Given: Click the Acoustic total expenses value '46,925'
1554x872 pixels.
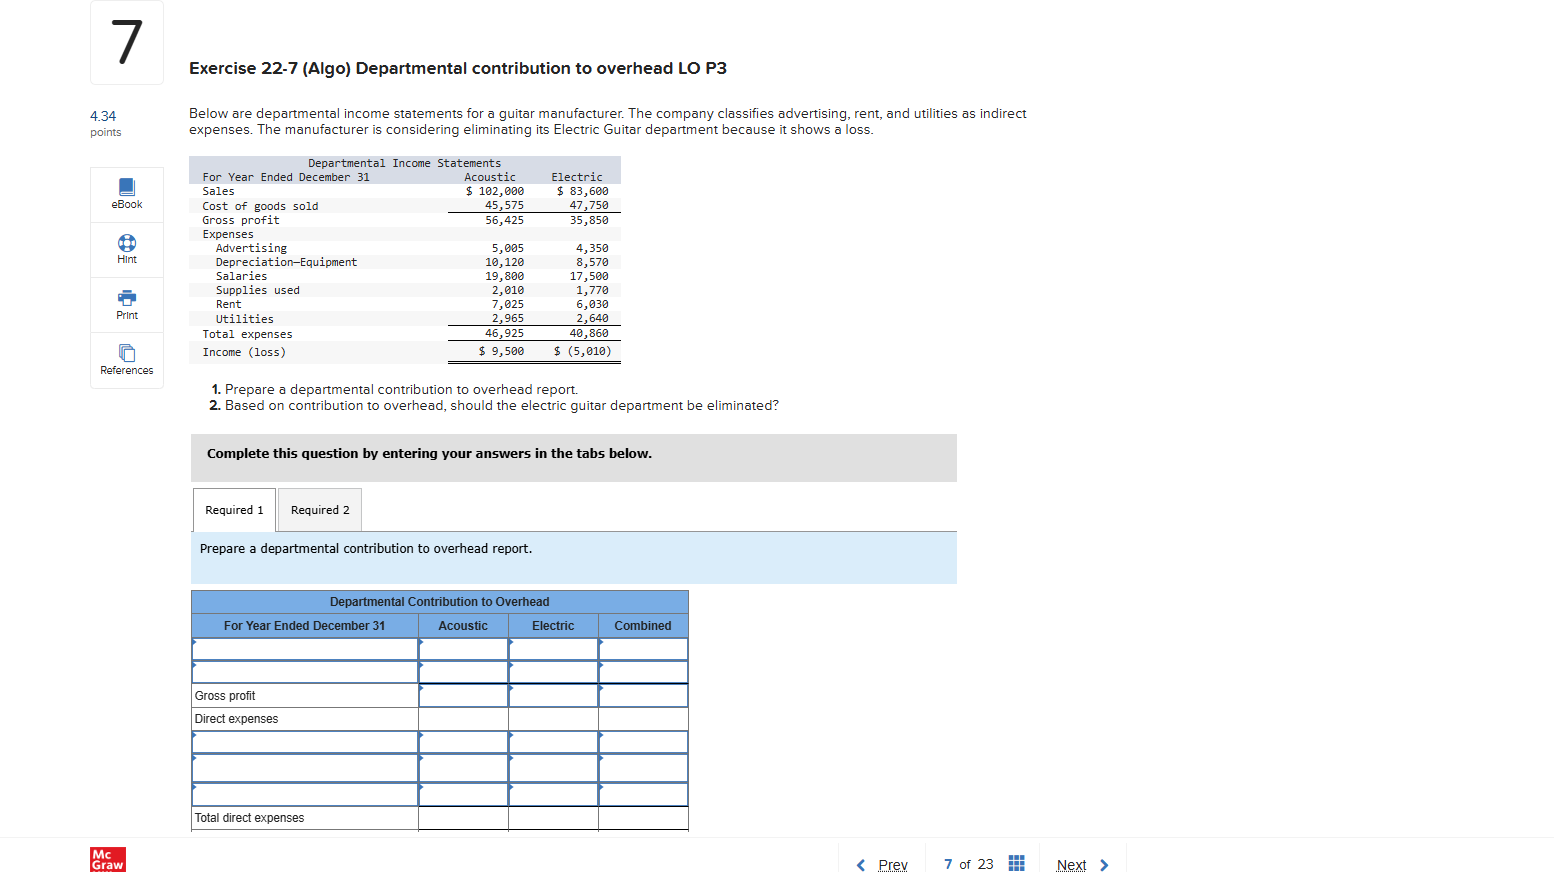Looking at the screenshot, I should [505, 333].
